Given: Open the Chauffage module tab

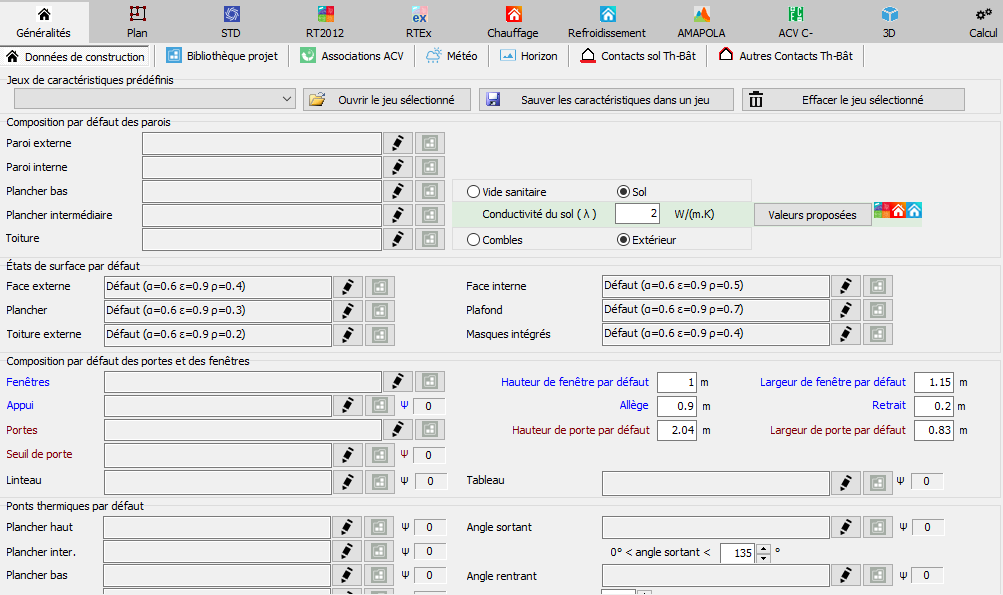Looking at the screenshot, I should [512, 22].
